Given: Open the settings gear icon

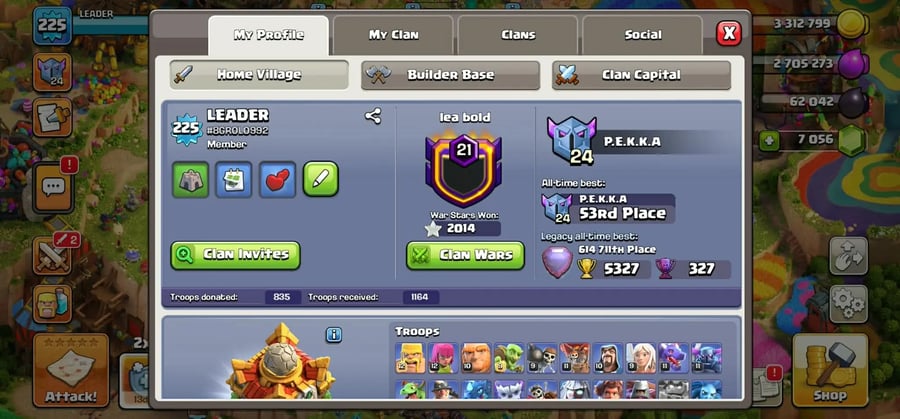Looking at the screenshot, I should point(848,304).
